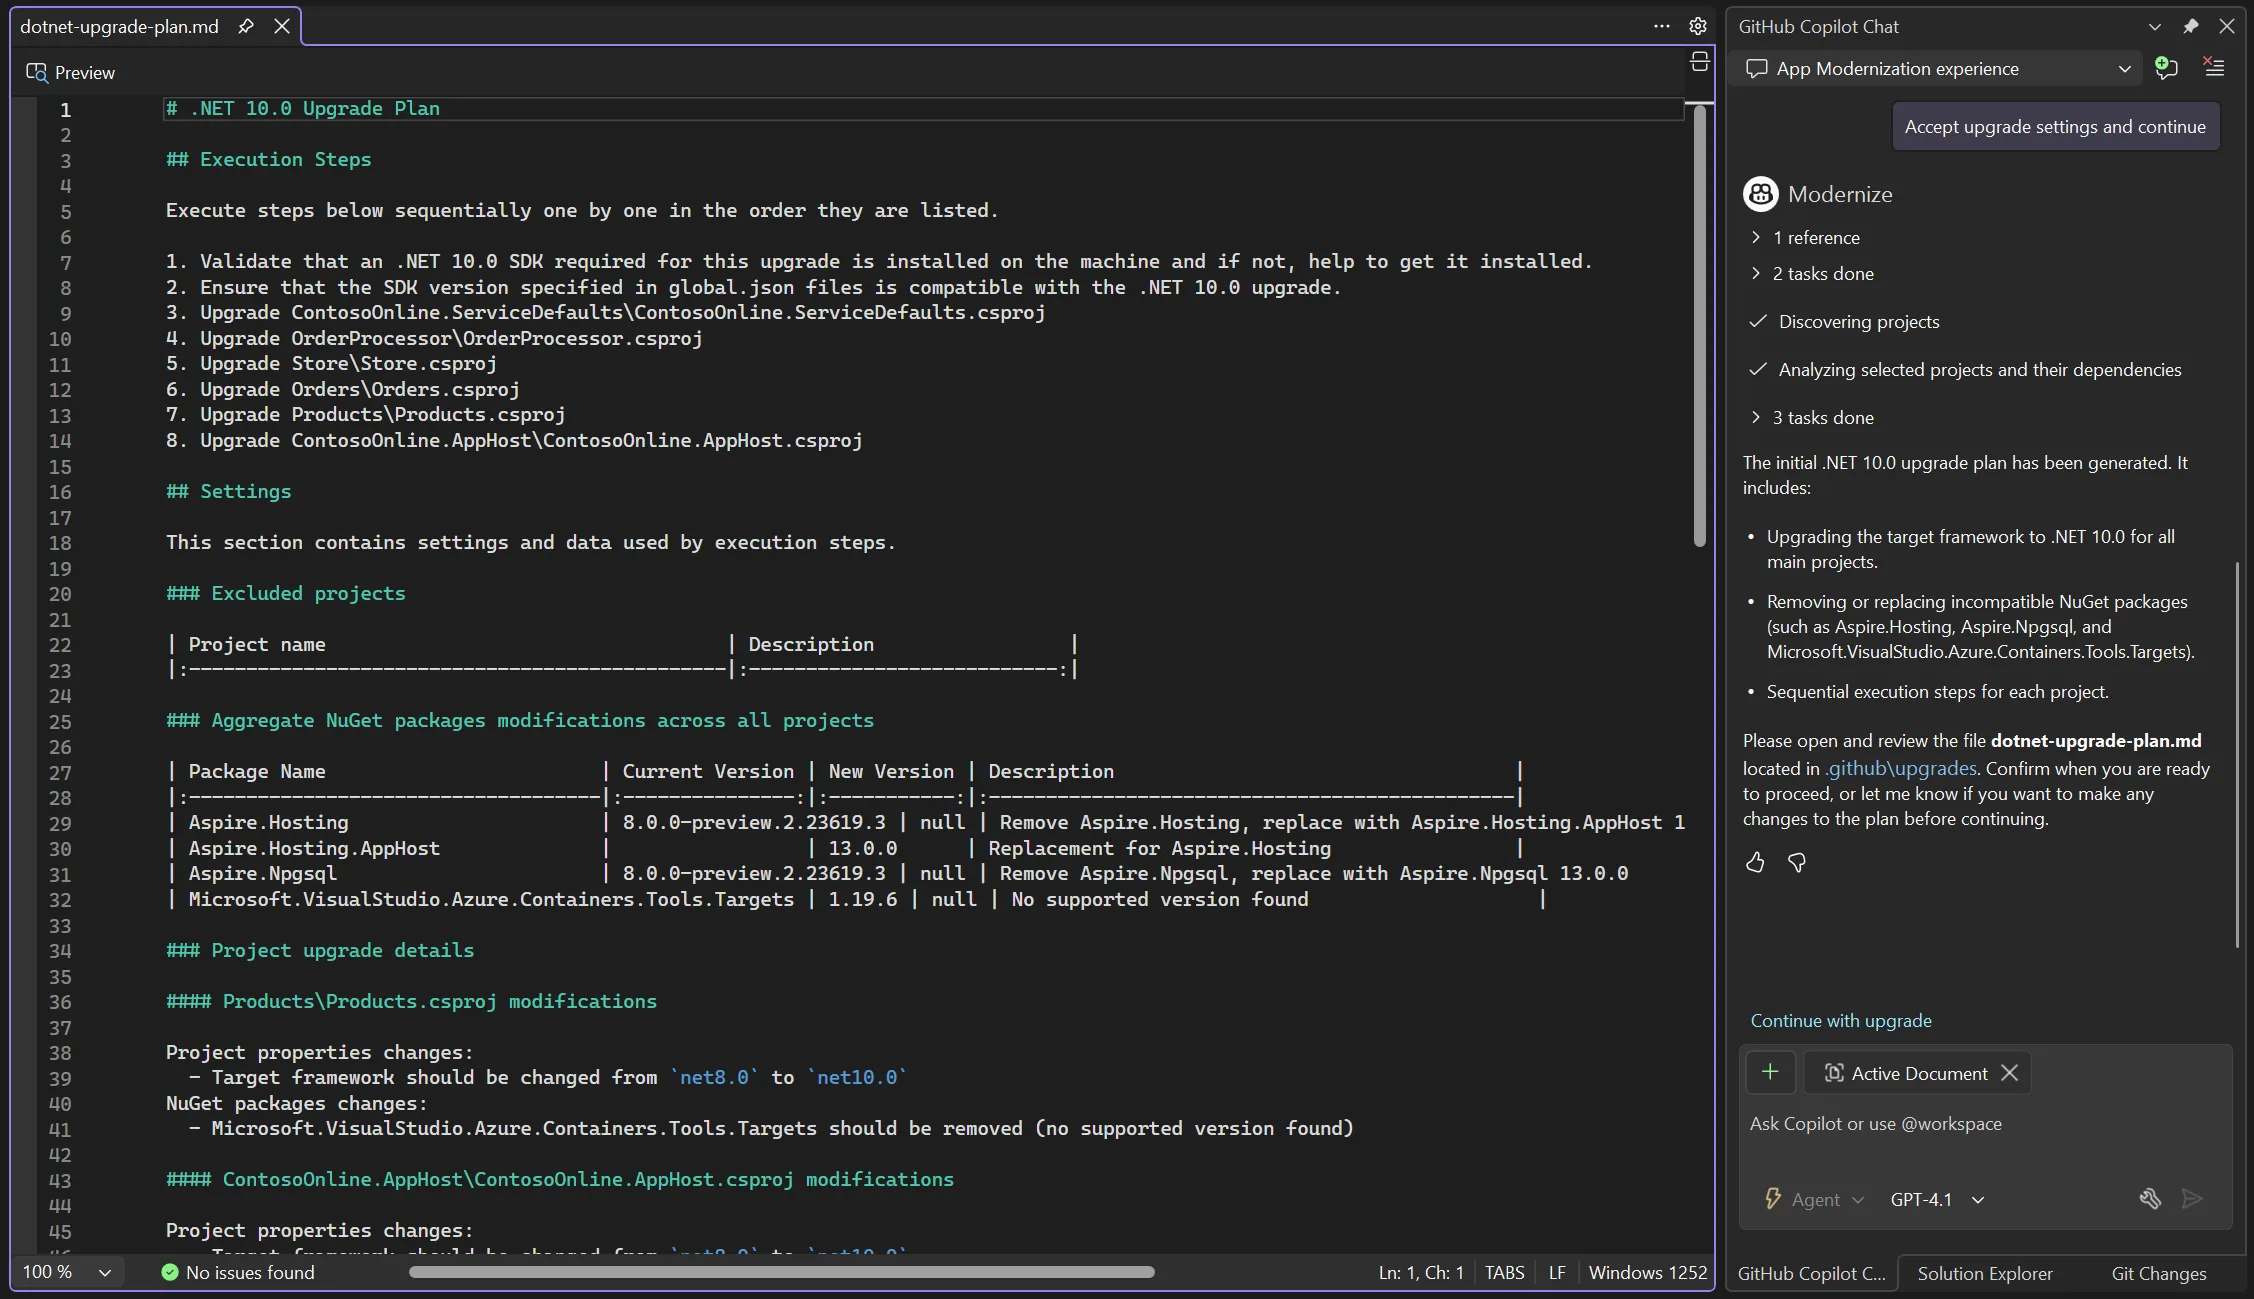Click the split editor icon above scrollbar

coord(1699,62)
